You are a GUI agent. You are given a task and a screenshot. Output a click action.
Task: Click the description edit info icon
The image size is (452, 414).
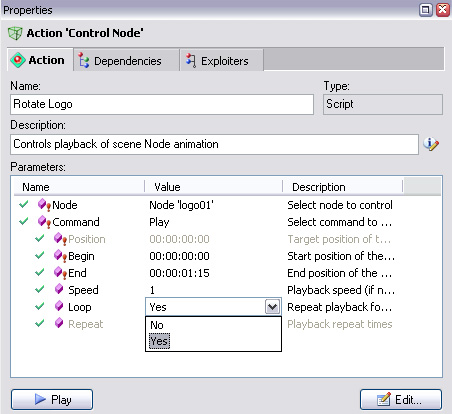tap(431, 144)
